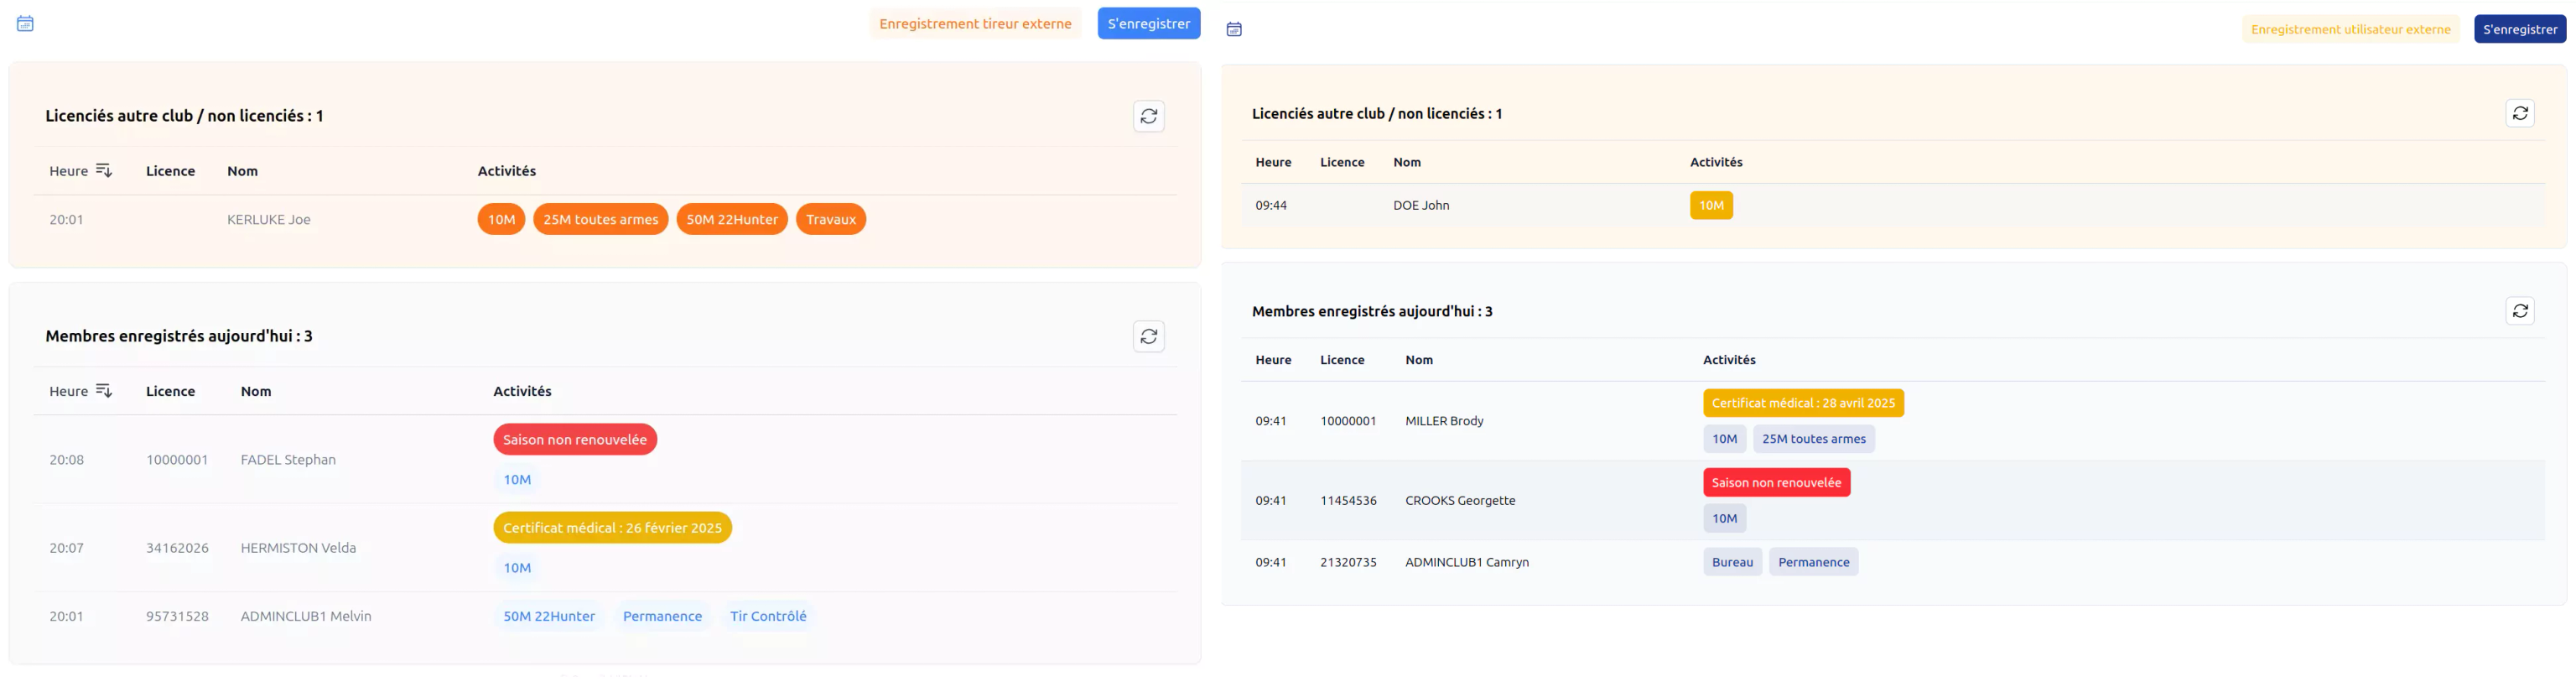Click the light-blue S'enregistrer button on left
Viewport: 2576px width, 682px height.
pos(1148,24)
